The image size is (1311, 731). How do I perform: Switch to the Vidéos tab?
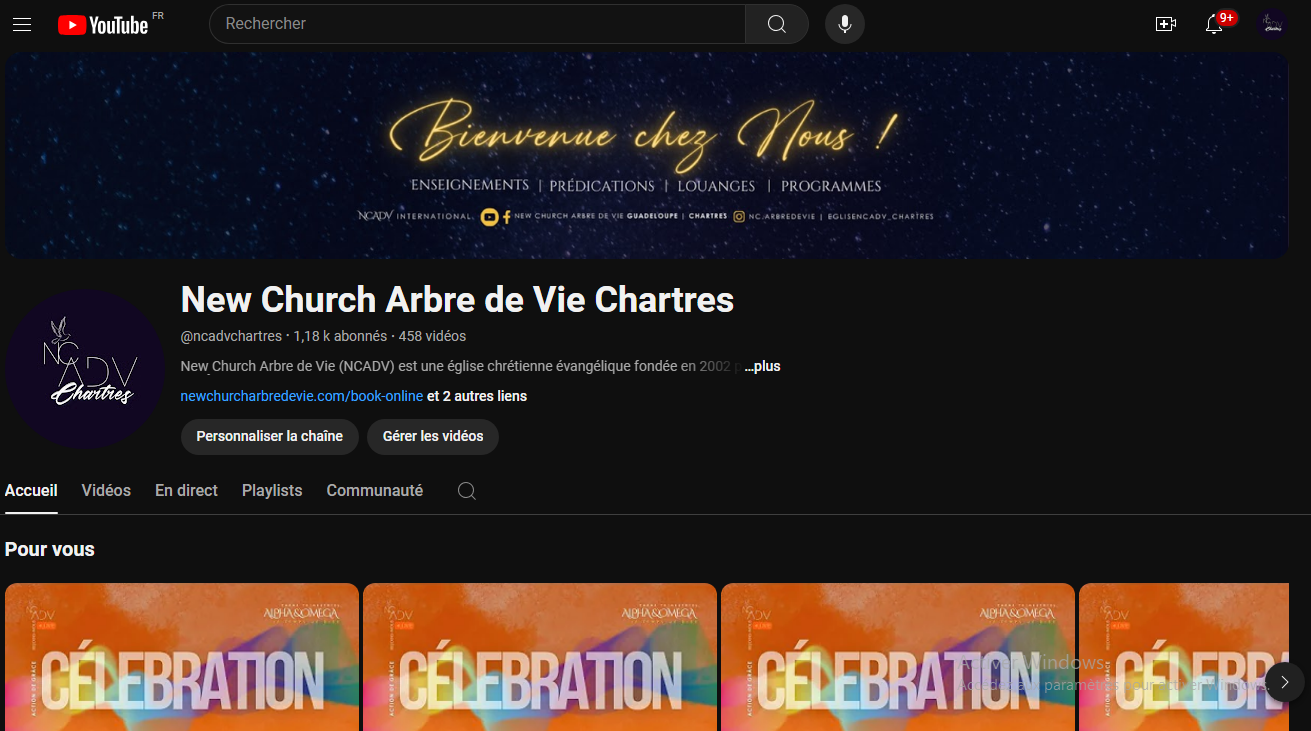106,491
